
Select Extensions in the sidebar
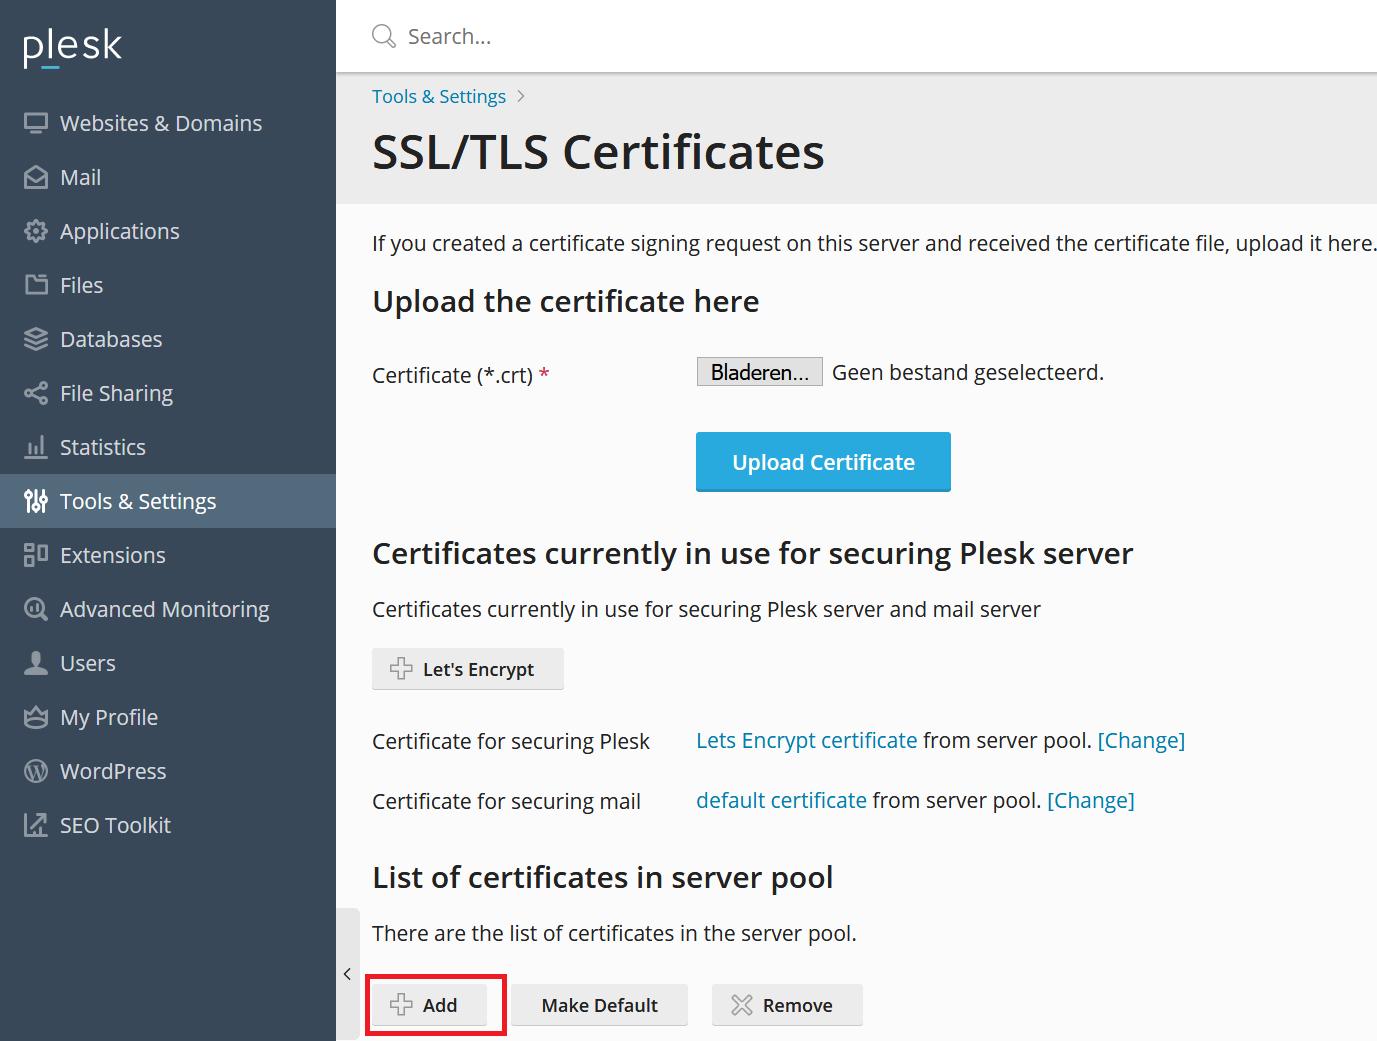(168, 555)
